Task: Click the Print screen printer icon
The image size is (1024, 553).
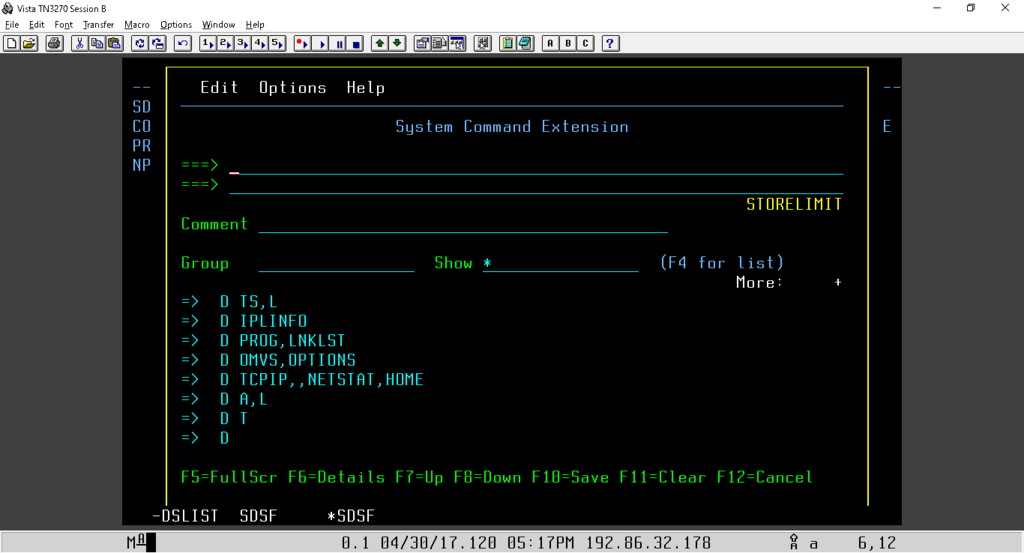Action: (x=55, y=44)
